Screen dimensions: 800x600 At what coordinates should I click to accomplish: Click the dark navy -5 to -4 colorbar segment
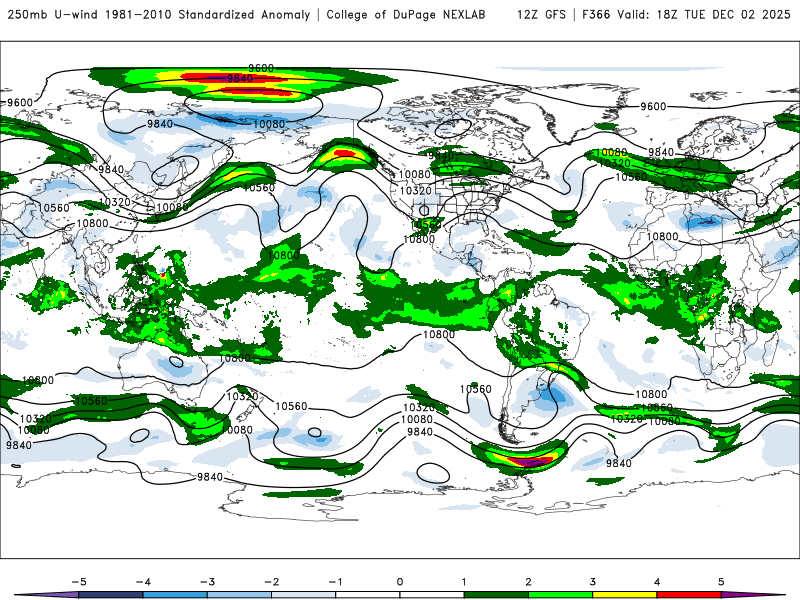tap(111, 595)
